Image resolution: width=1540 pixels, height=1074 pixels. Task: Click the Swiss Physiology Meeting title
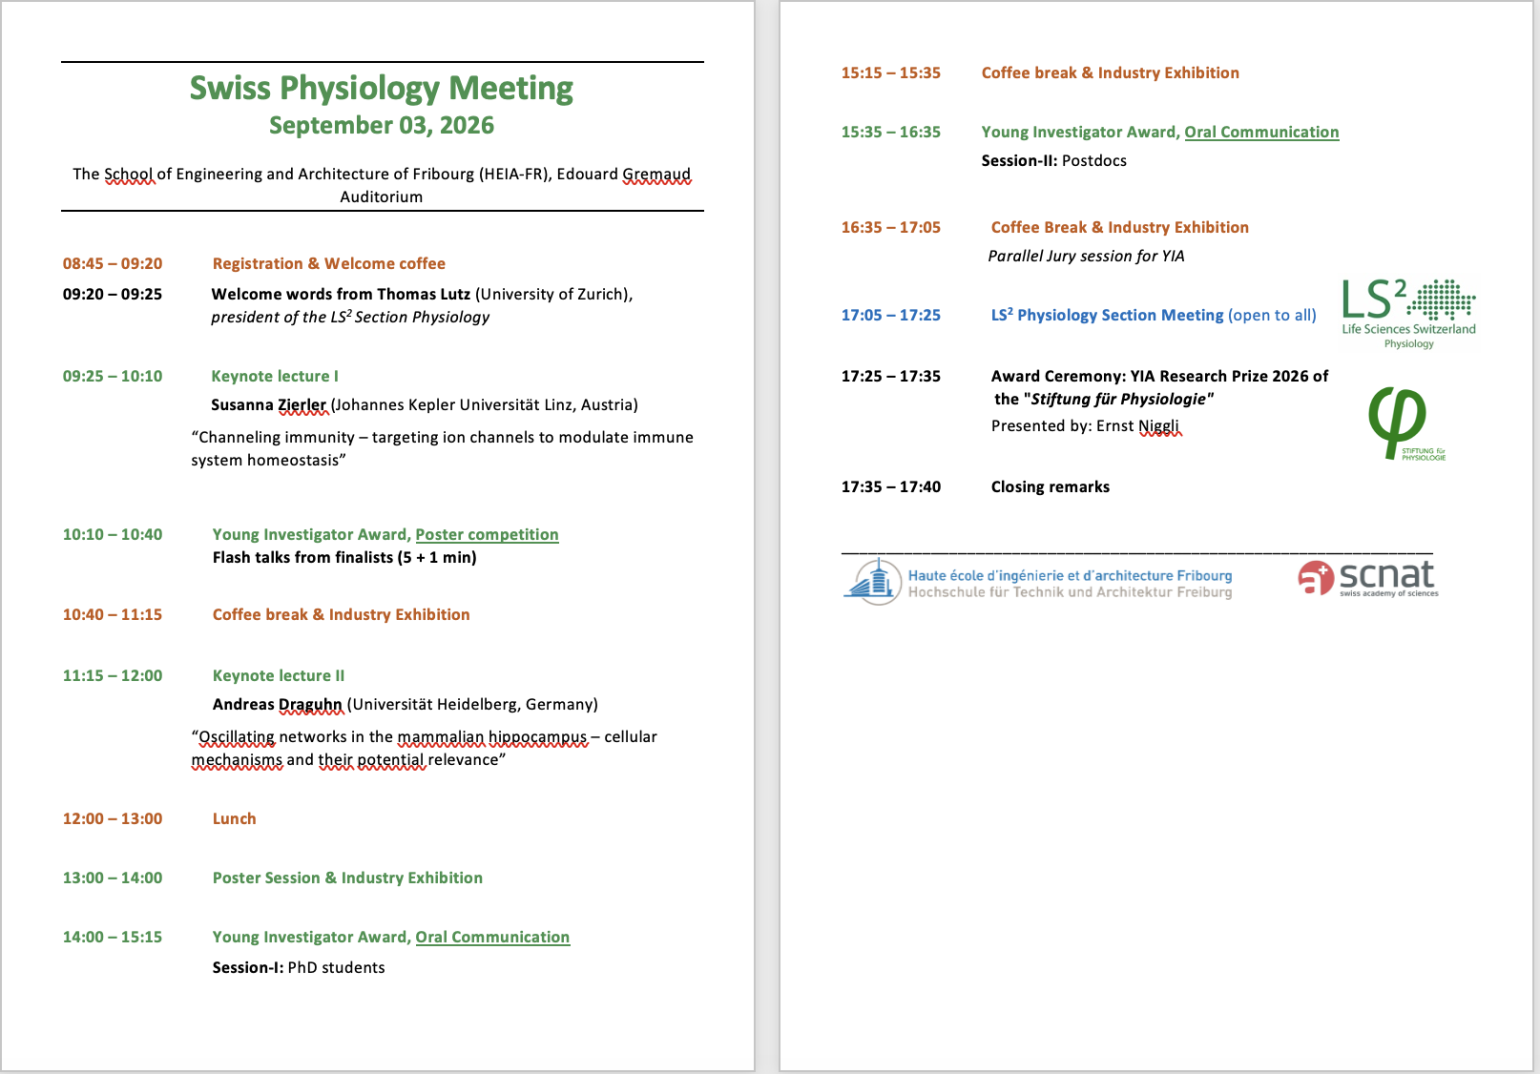click(x=381, y=88)
